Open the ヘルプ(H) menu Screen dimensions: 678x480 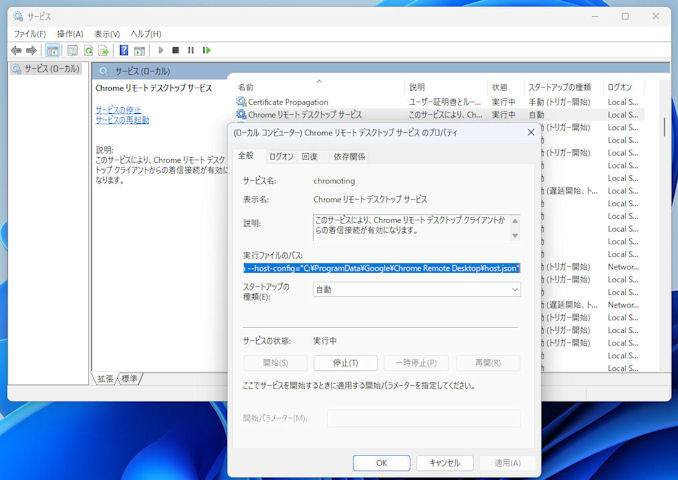146,34
